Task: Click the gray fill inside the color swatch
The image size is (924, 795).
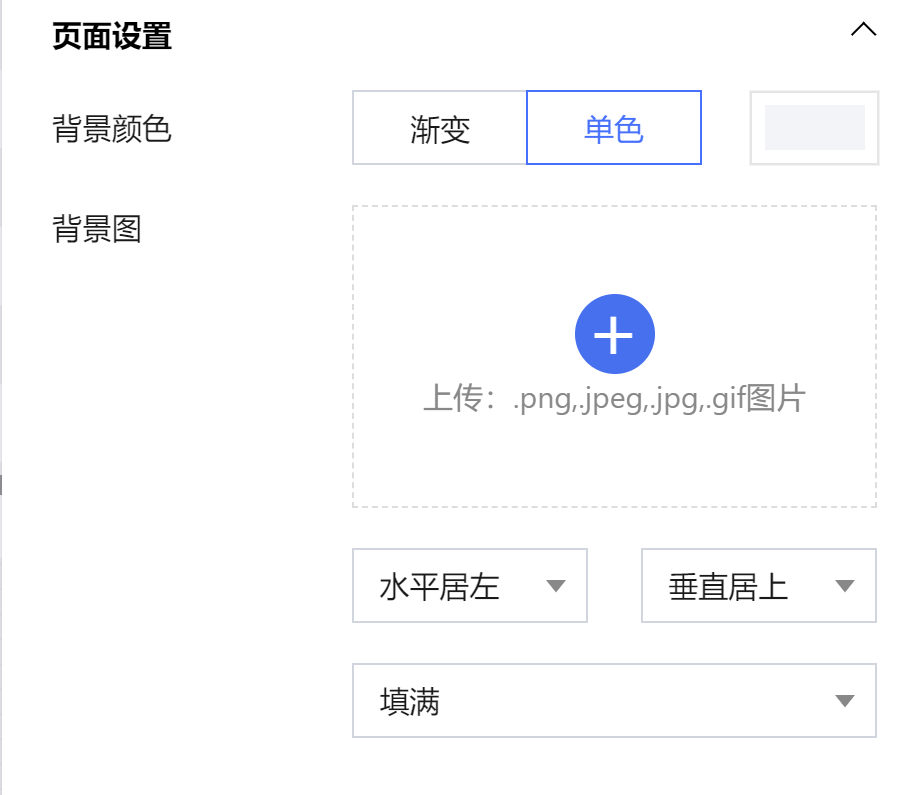Action: [814, 128]
